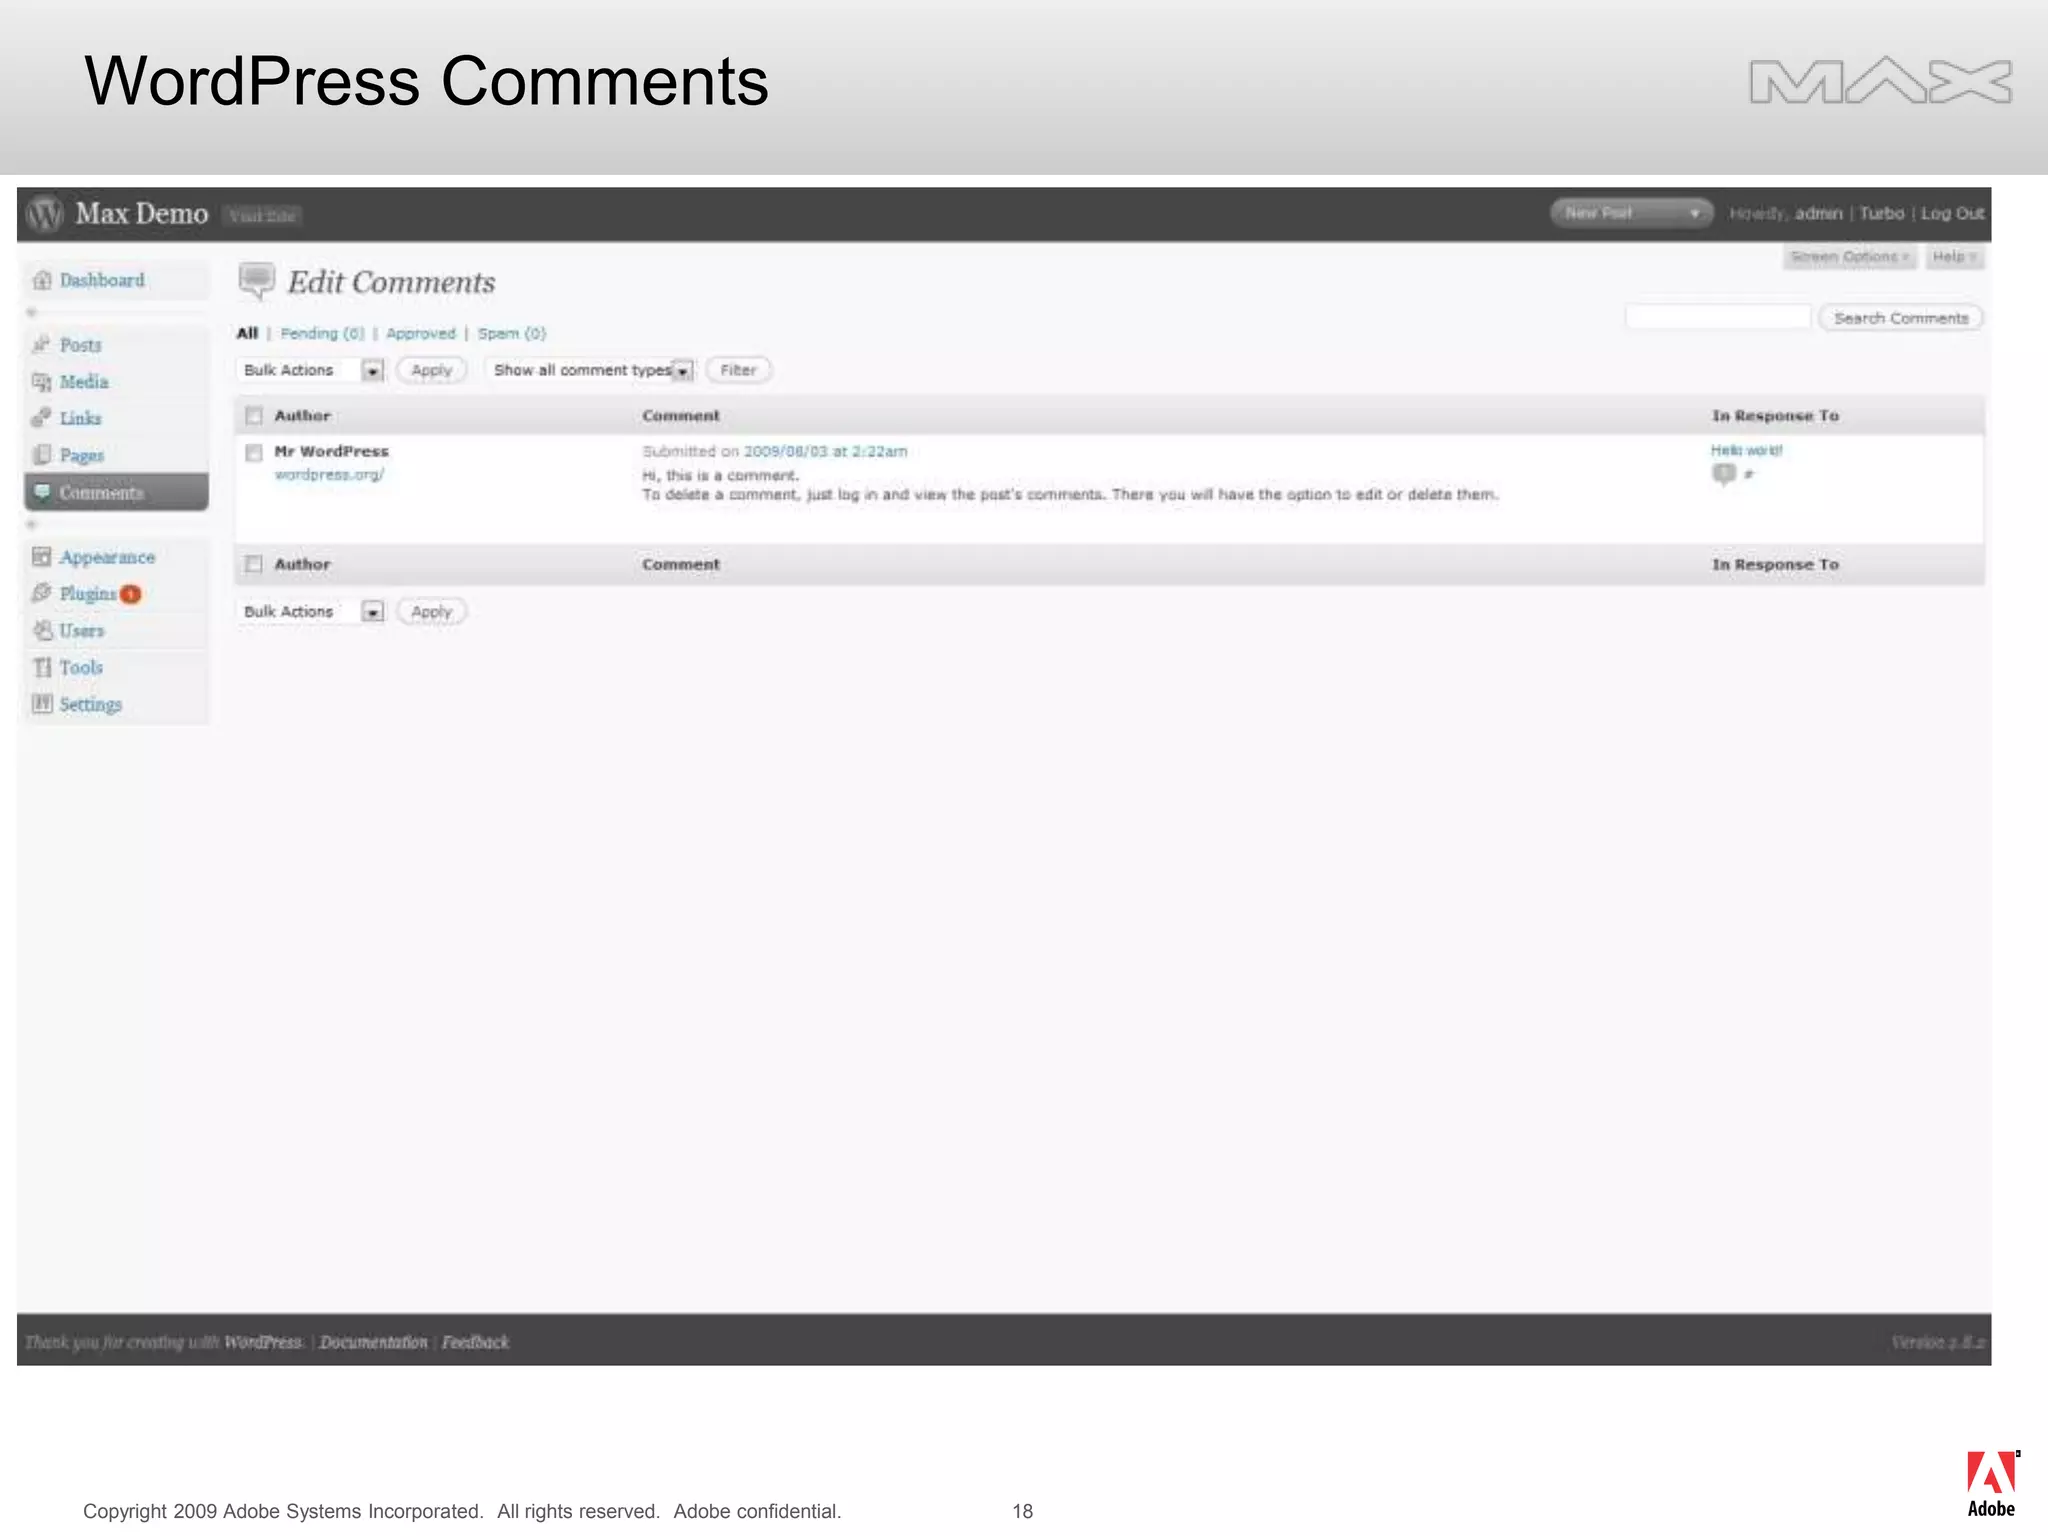Open the Feedback footer link
Image resolution: width=2048 pixels, height=1536 pixels.
[x=475, y=1342]
